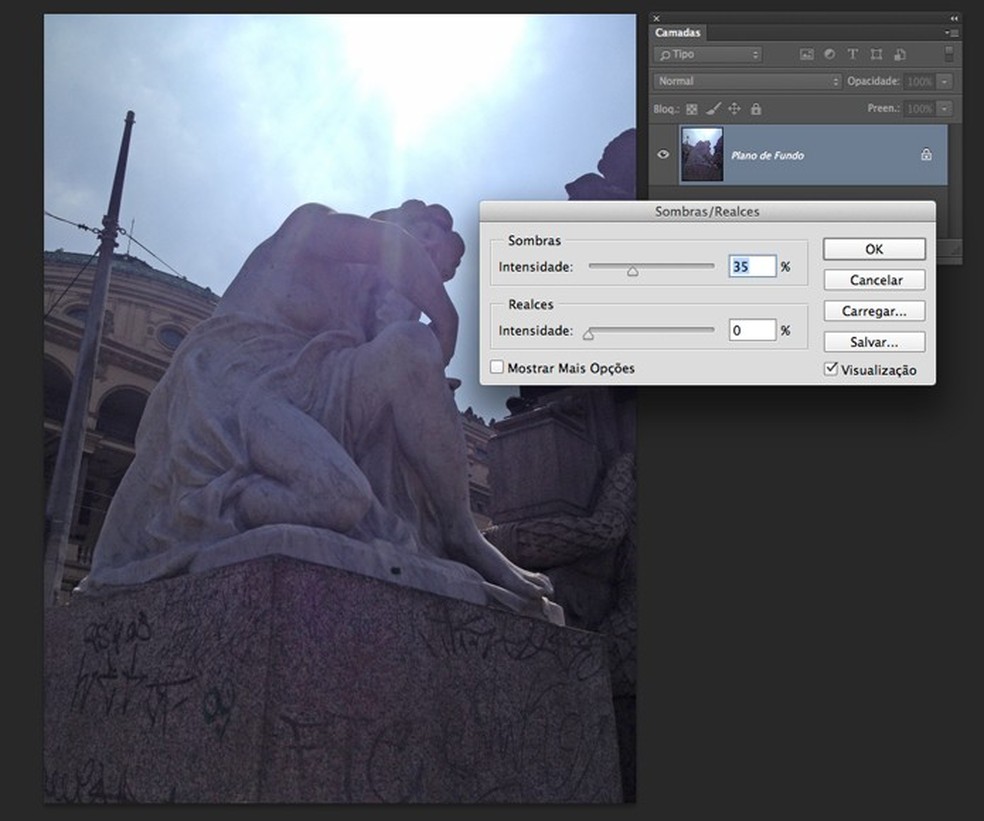Click the Realces Intensidade value field
The width and height of the screenshot is (984, 821).
pos(751,330)
